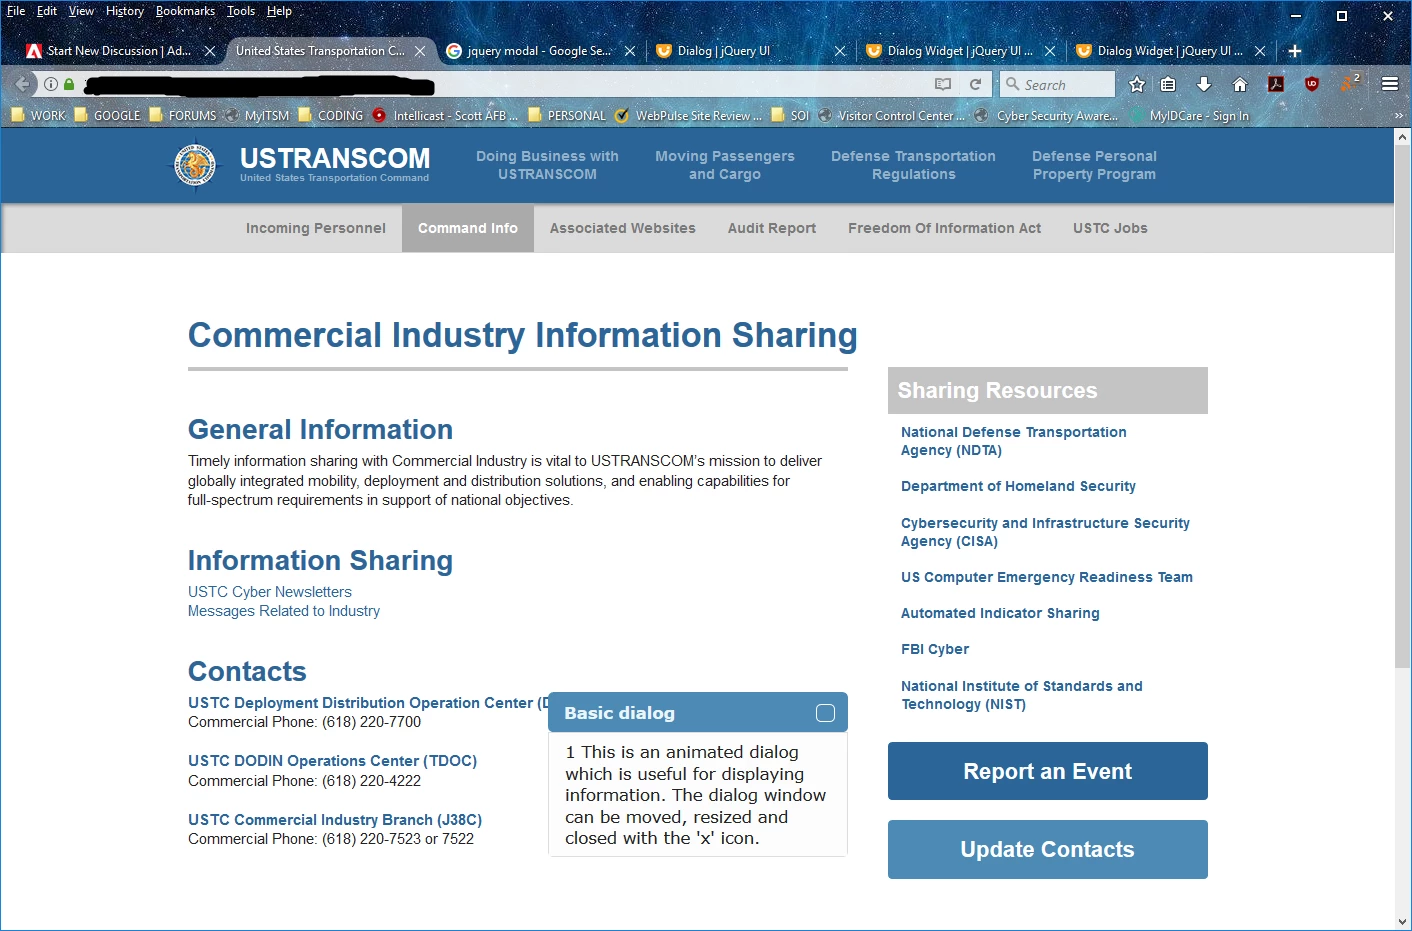Open the File menu
1412x931 pixels.
(x=16, y=11)
